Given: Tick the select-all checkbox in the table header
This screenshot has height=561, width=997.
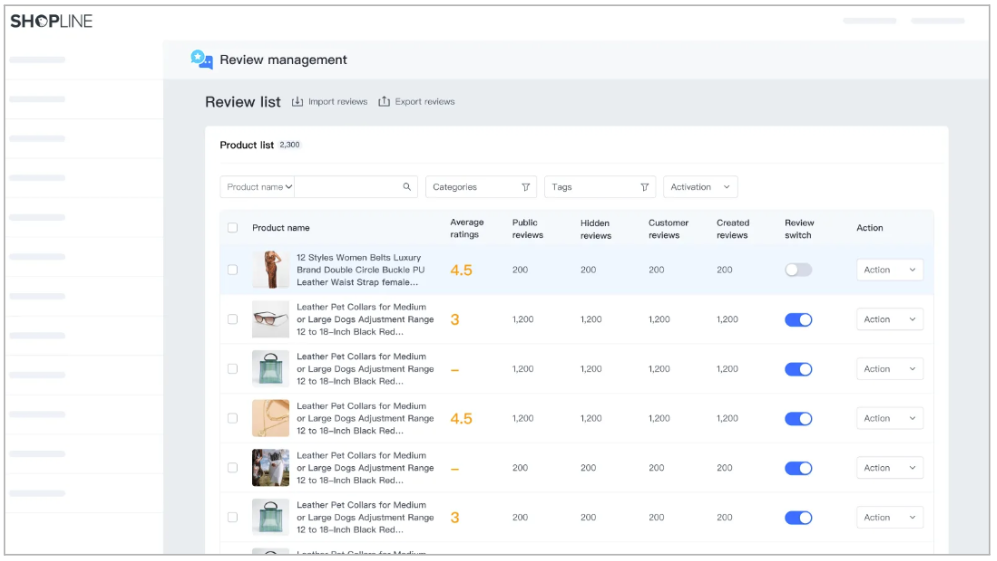Looking at the screenshot, I should tap(233, 228).
